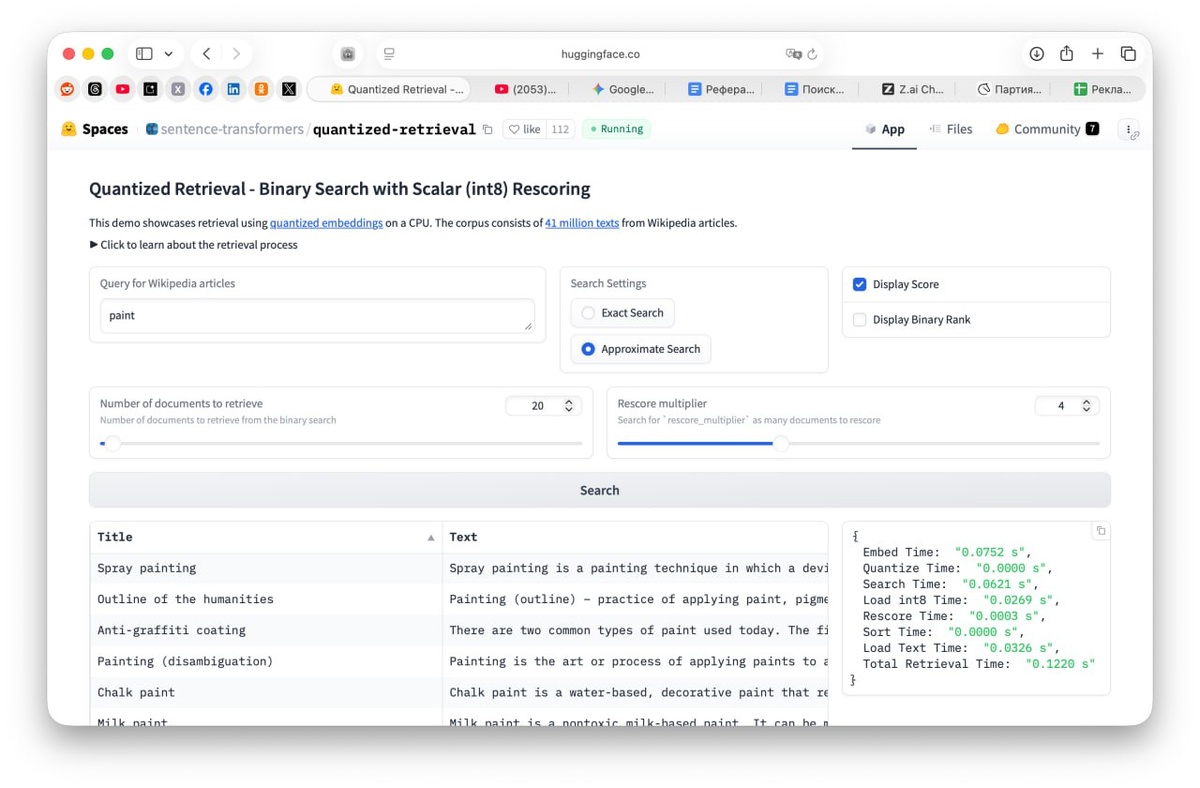Click the Running status badge
The height and width of the screenshot is (788, 1200).
[x=616, y=129]
